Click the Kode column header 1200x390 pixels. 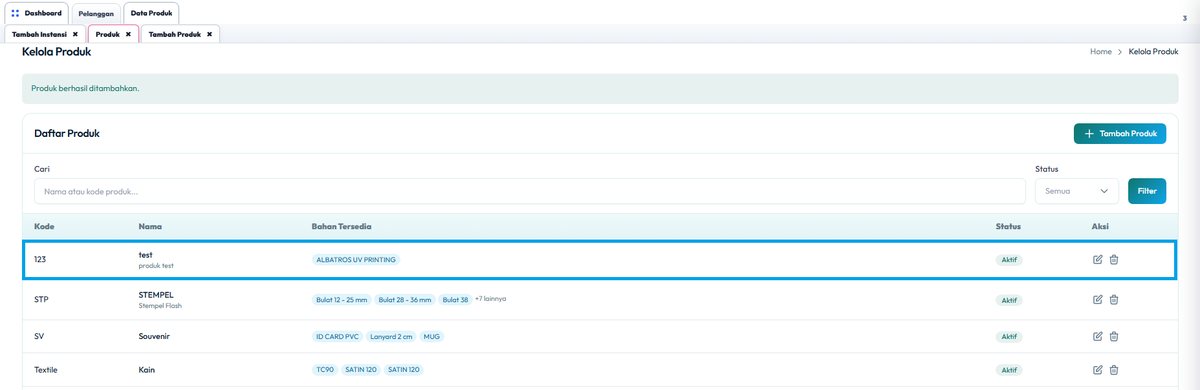pyautogui.click(x=44, y=226)
